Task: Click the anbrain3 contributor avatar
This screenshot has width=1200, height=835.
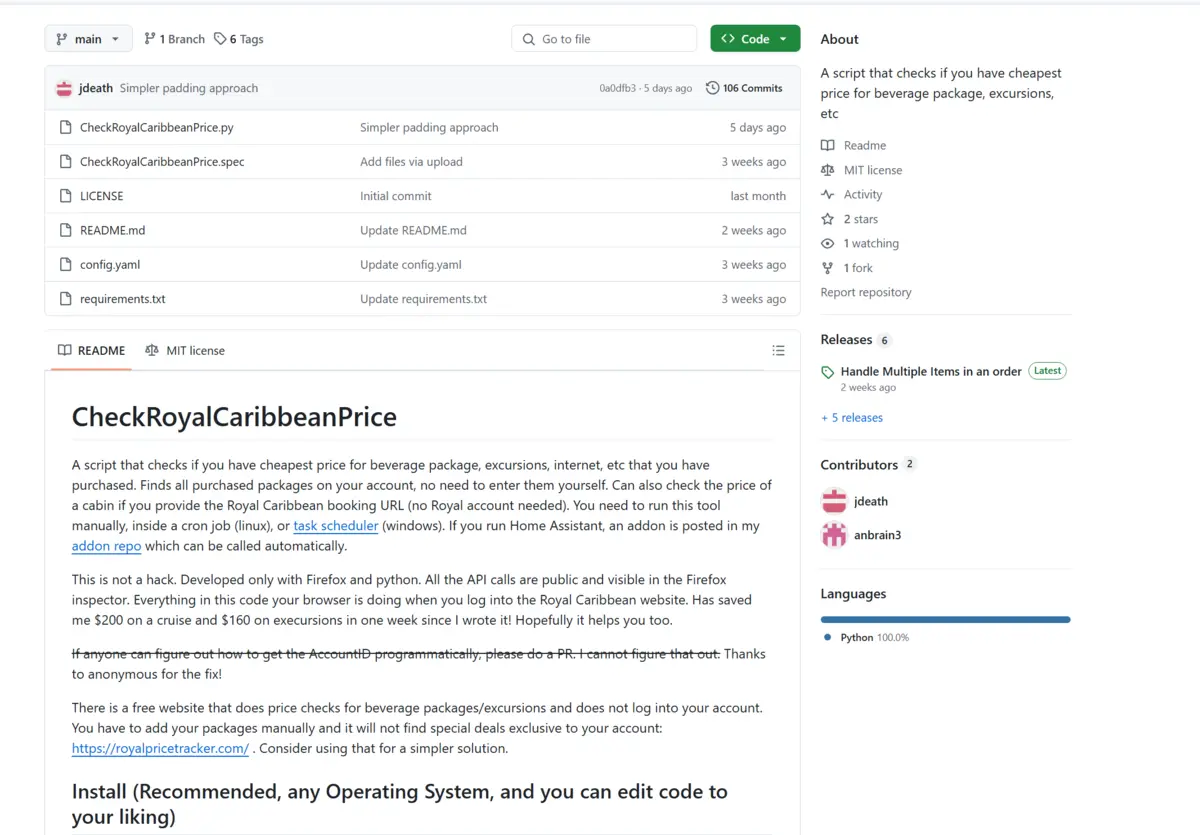Action: pyautogui.click(x=834, y=535)
